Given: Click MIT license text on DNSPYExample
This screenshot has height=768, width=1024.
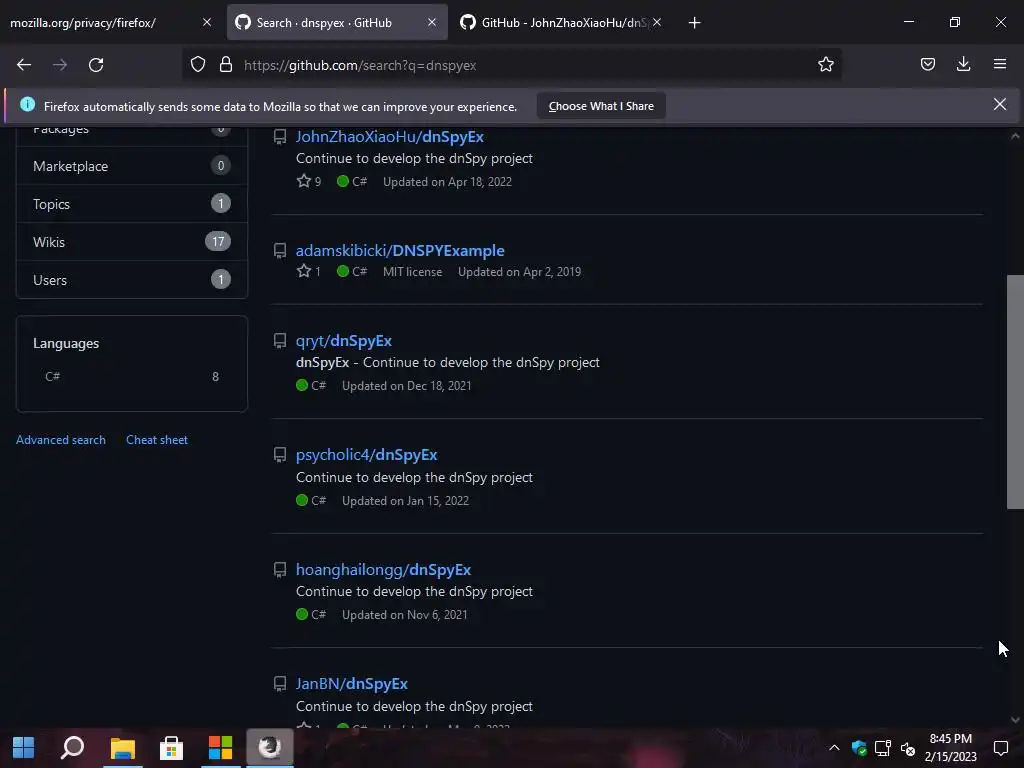Looking at the screenshot, I should [x=412, y=272].
